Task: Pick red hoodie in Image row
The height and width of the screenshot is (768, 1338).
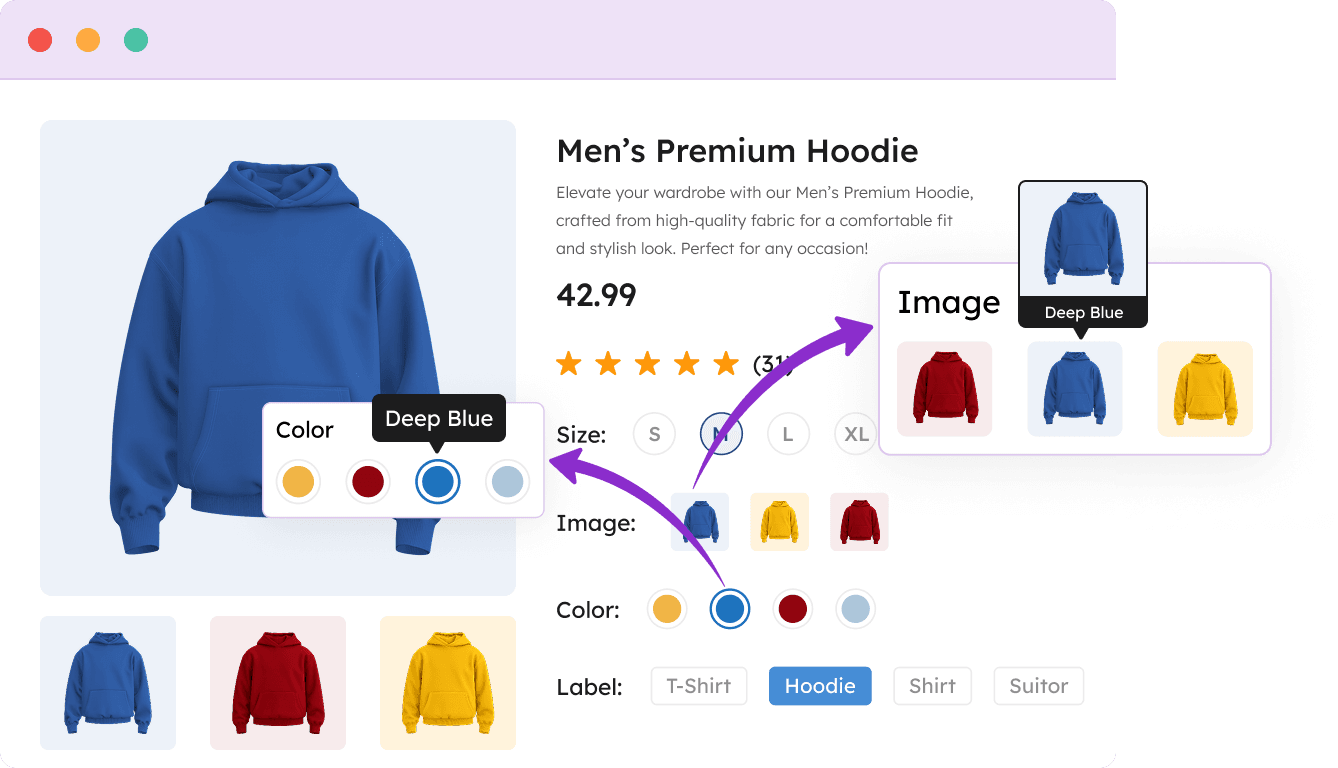Action: (859, 521)
